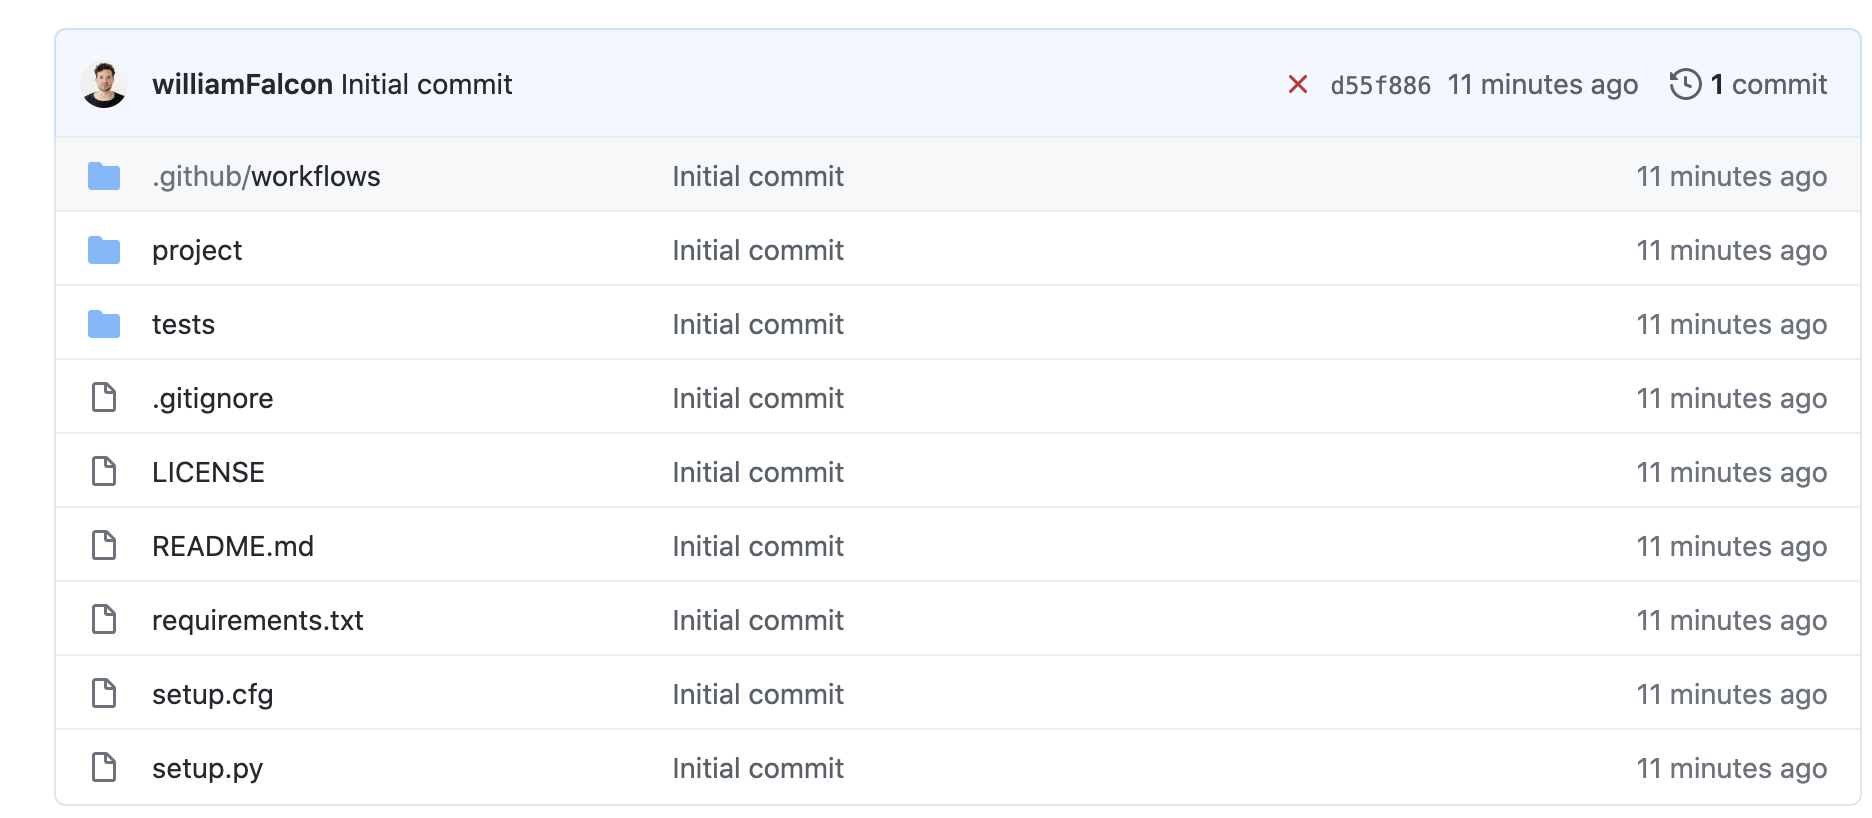1872x818 pixels.
Task: Open Initial commit message in README.md row
Action: pyautogui.click(x=758, y=546)
